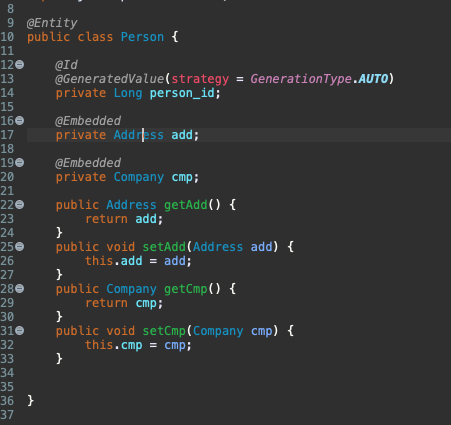Click the @GeneratedValue annotation
The width and height of the screenshot is (451, 425).
click(x=110, y=79)
